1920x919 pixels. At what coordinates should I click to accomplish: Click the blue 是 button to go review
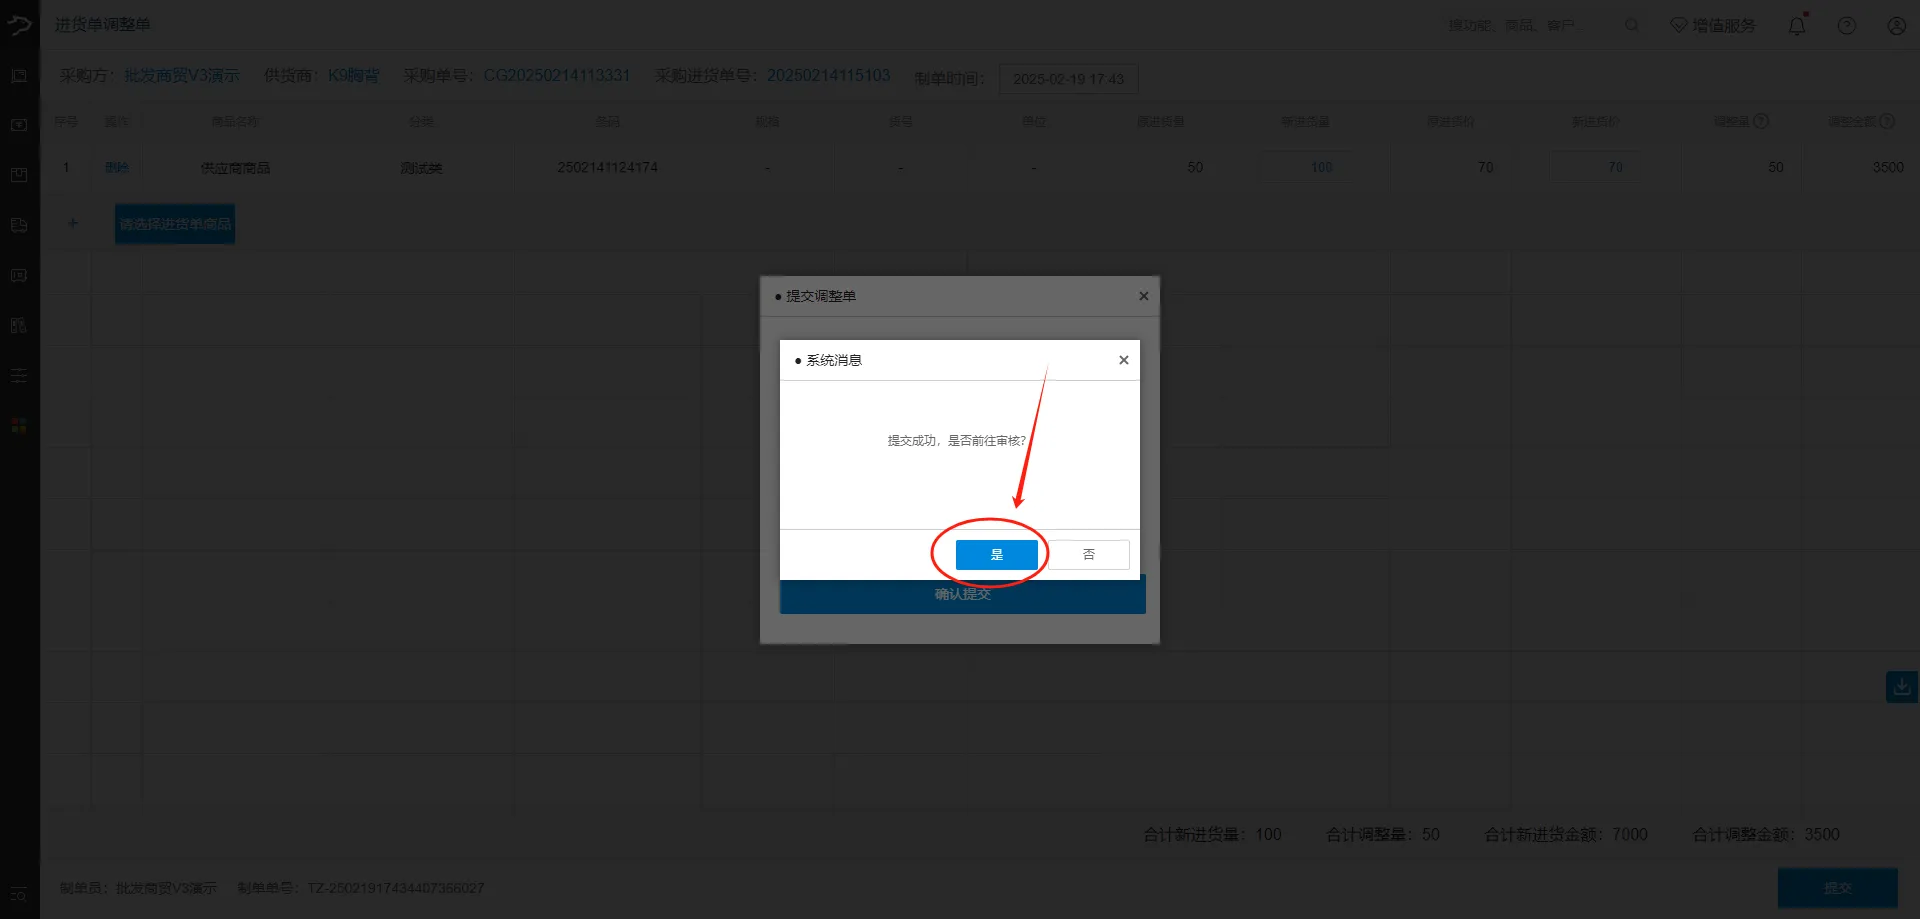[x=996, y=555]
